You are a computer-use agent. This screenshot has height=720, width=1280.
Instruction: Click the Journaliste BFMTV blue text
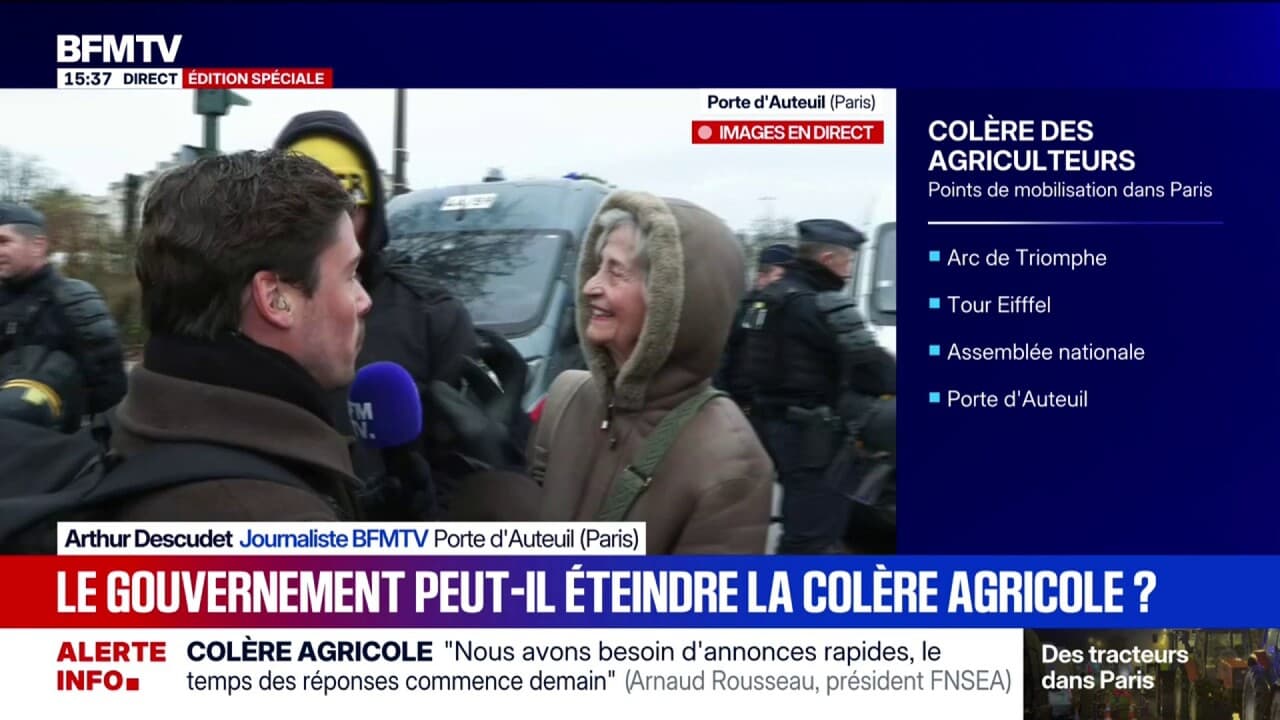pos(333,538)
